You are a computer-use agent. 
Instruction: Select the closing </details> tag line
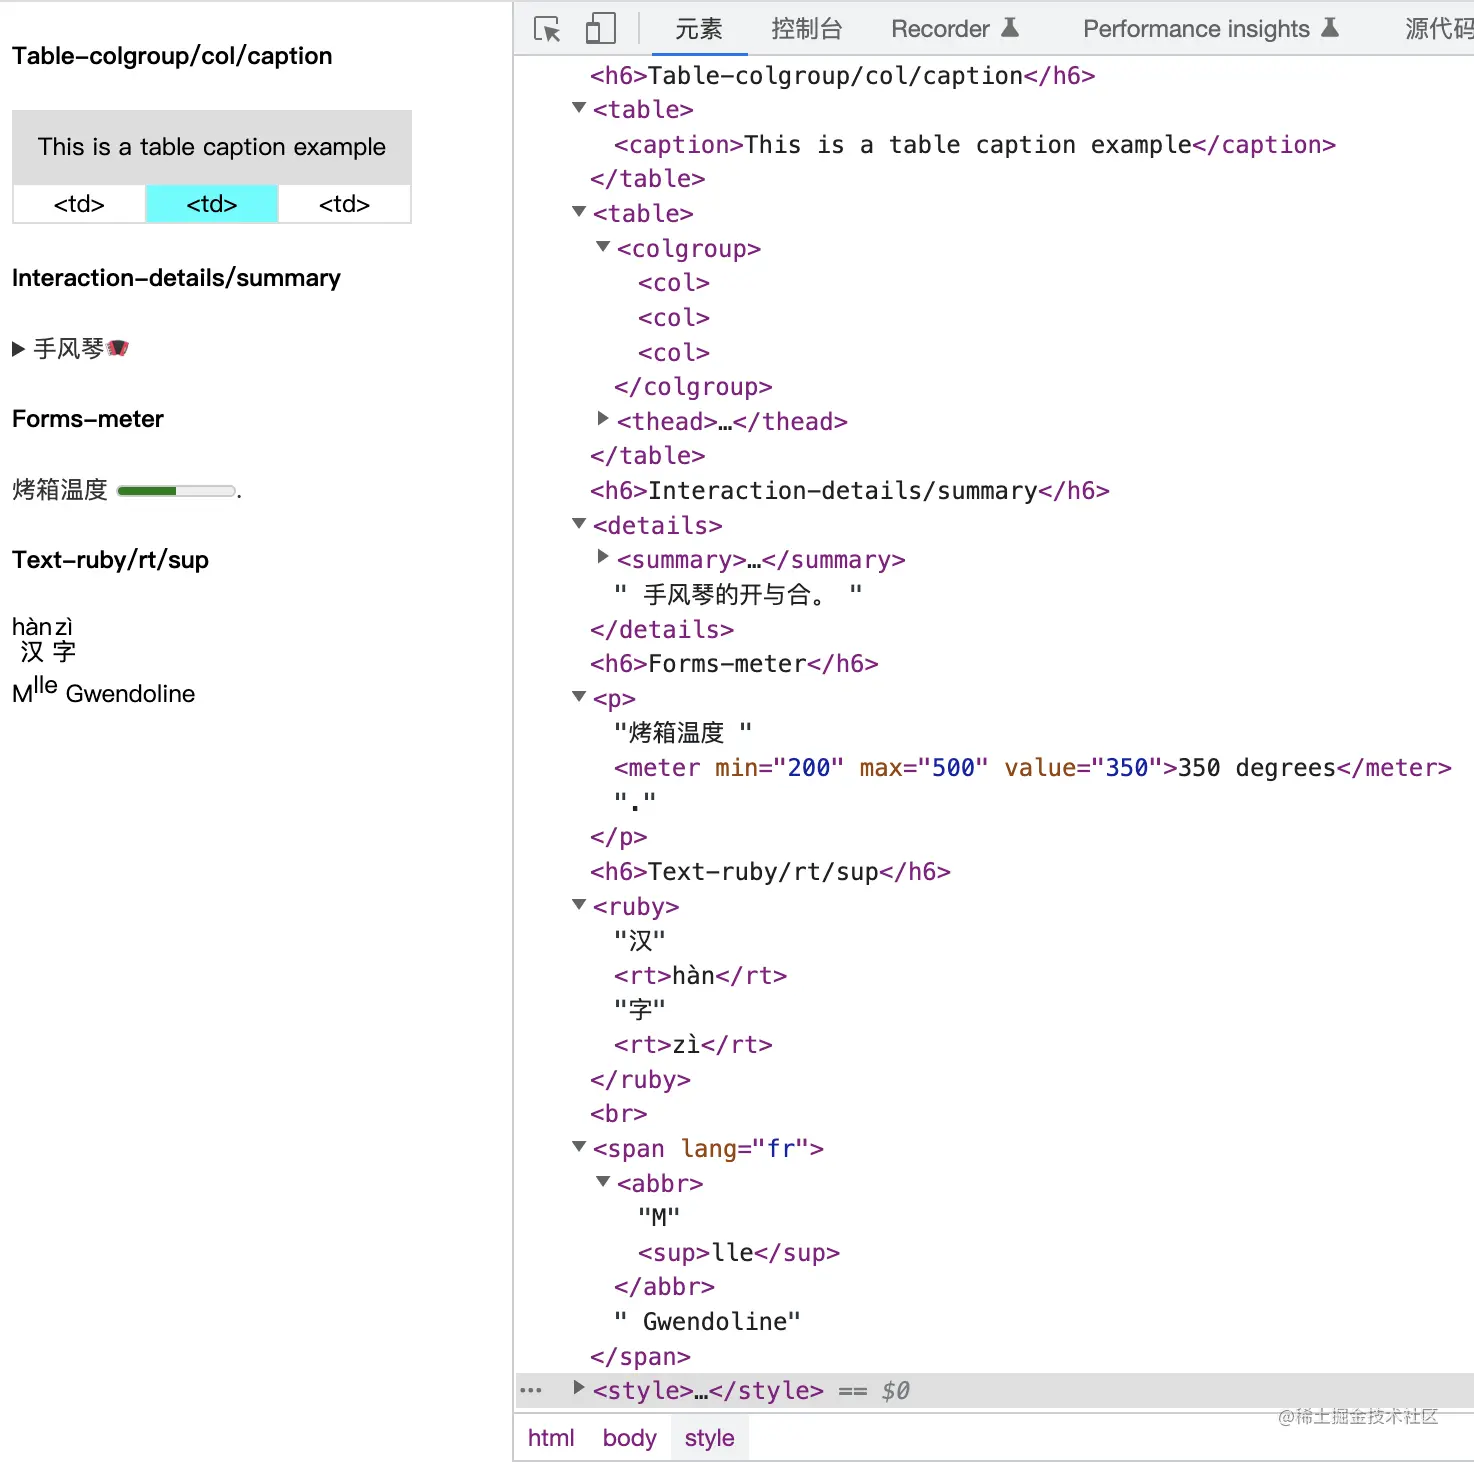[x=662, y=630]
